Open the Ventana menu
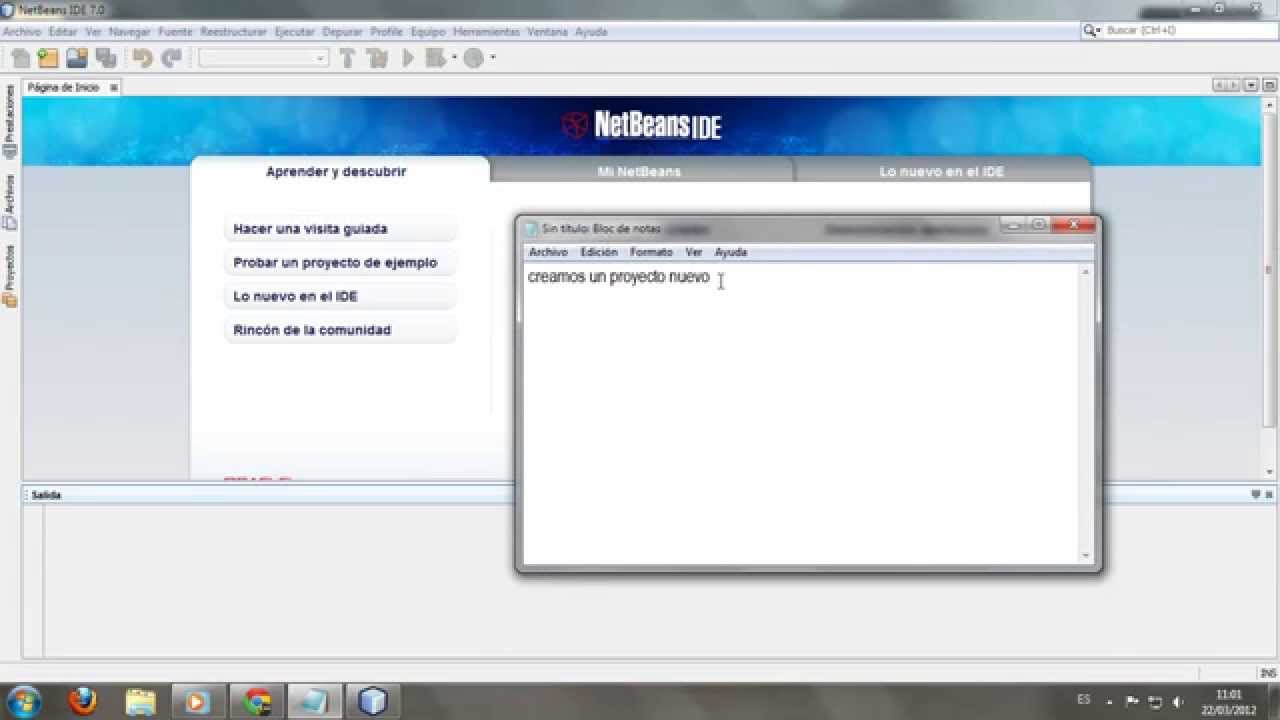The width and height of the screenshot is (1280, 720). (x=547, y=32)
